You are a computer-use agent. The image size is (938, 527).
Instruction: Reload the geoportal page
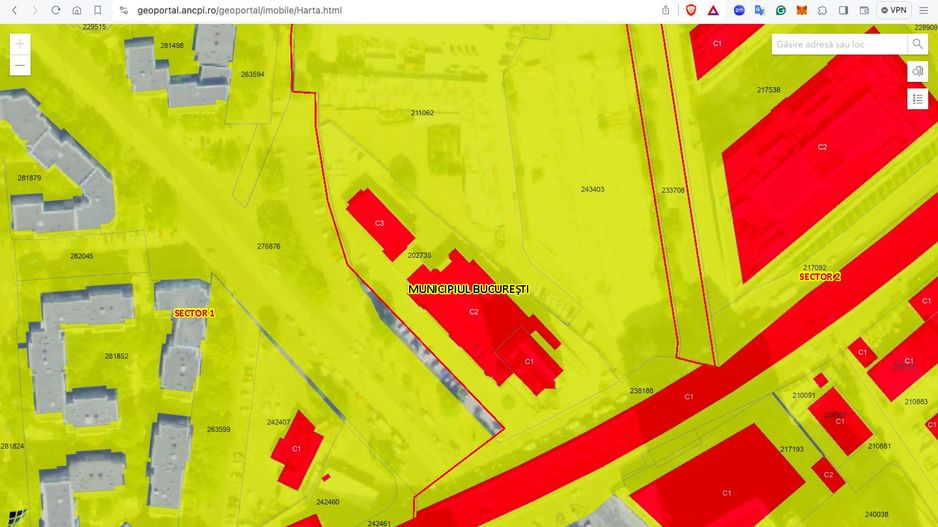click(x=56, y=10)
